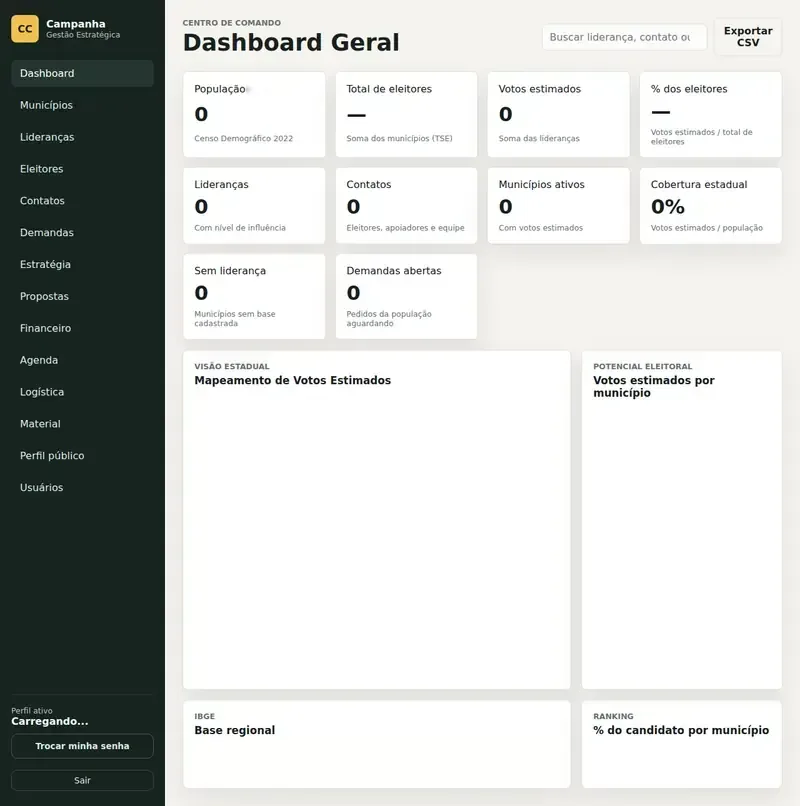800x806 pixels.
Task: Click the % dos eleitores card
Action: point(711,115)
